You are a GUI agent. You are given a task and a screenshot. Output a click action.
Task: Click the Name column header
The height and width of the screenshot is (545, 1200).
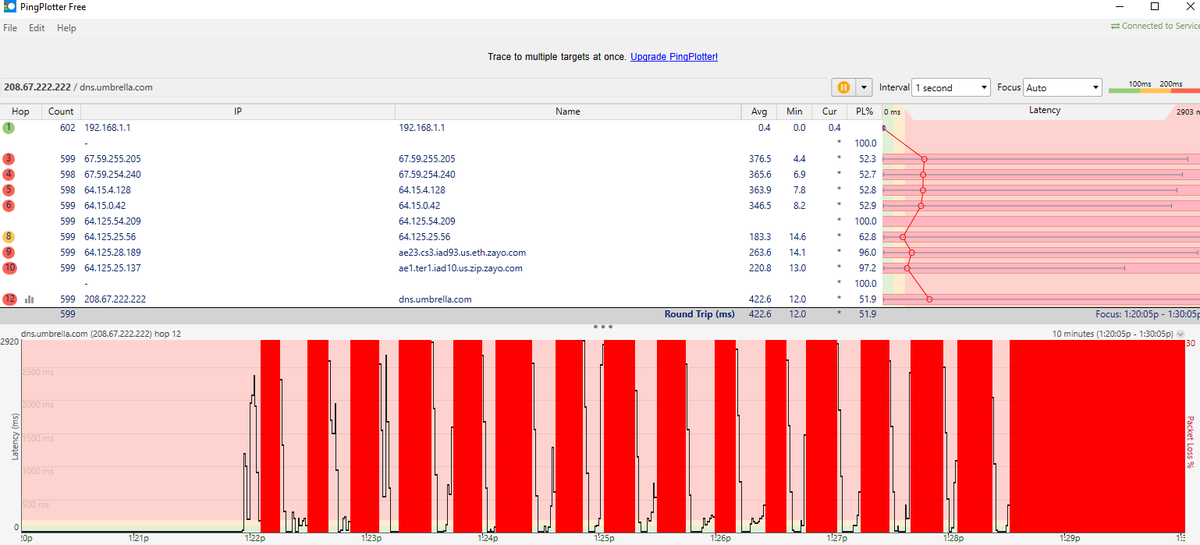[567, 111]
